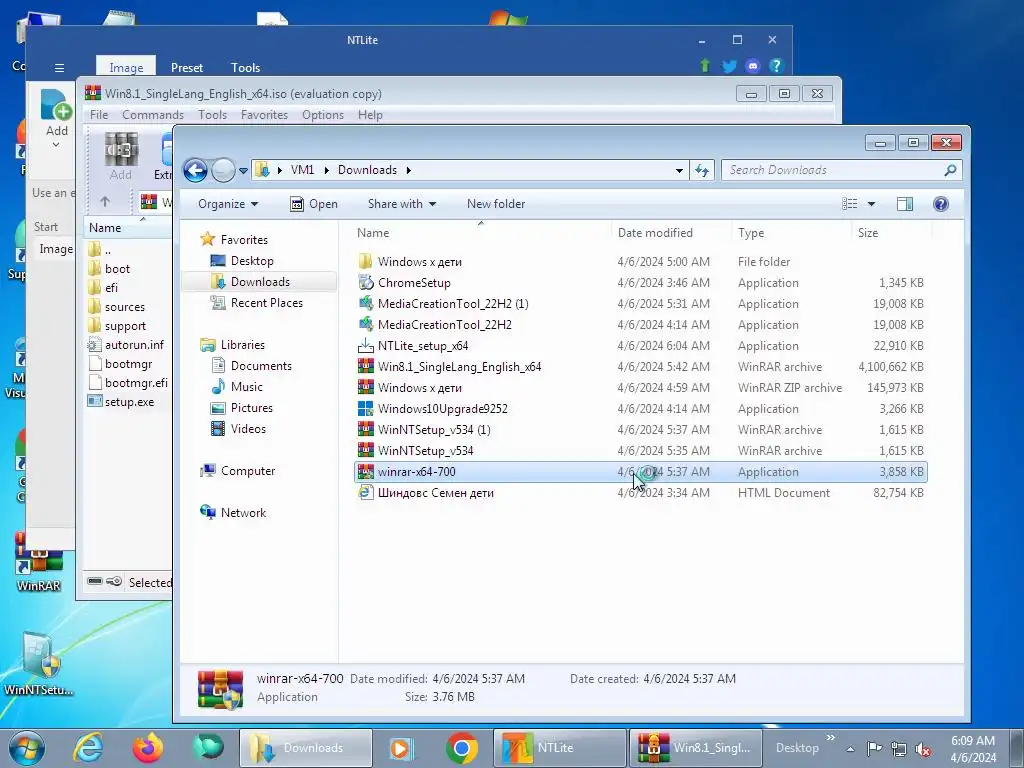
Task: Go up one level in WinRAR
Action: click(x=104, y=201)
